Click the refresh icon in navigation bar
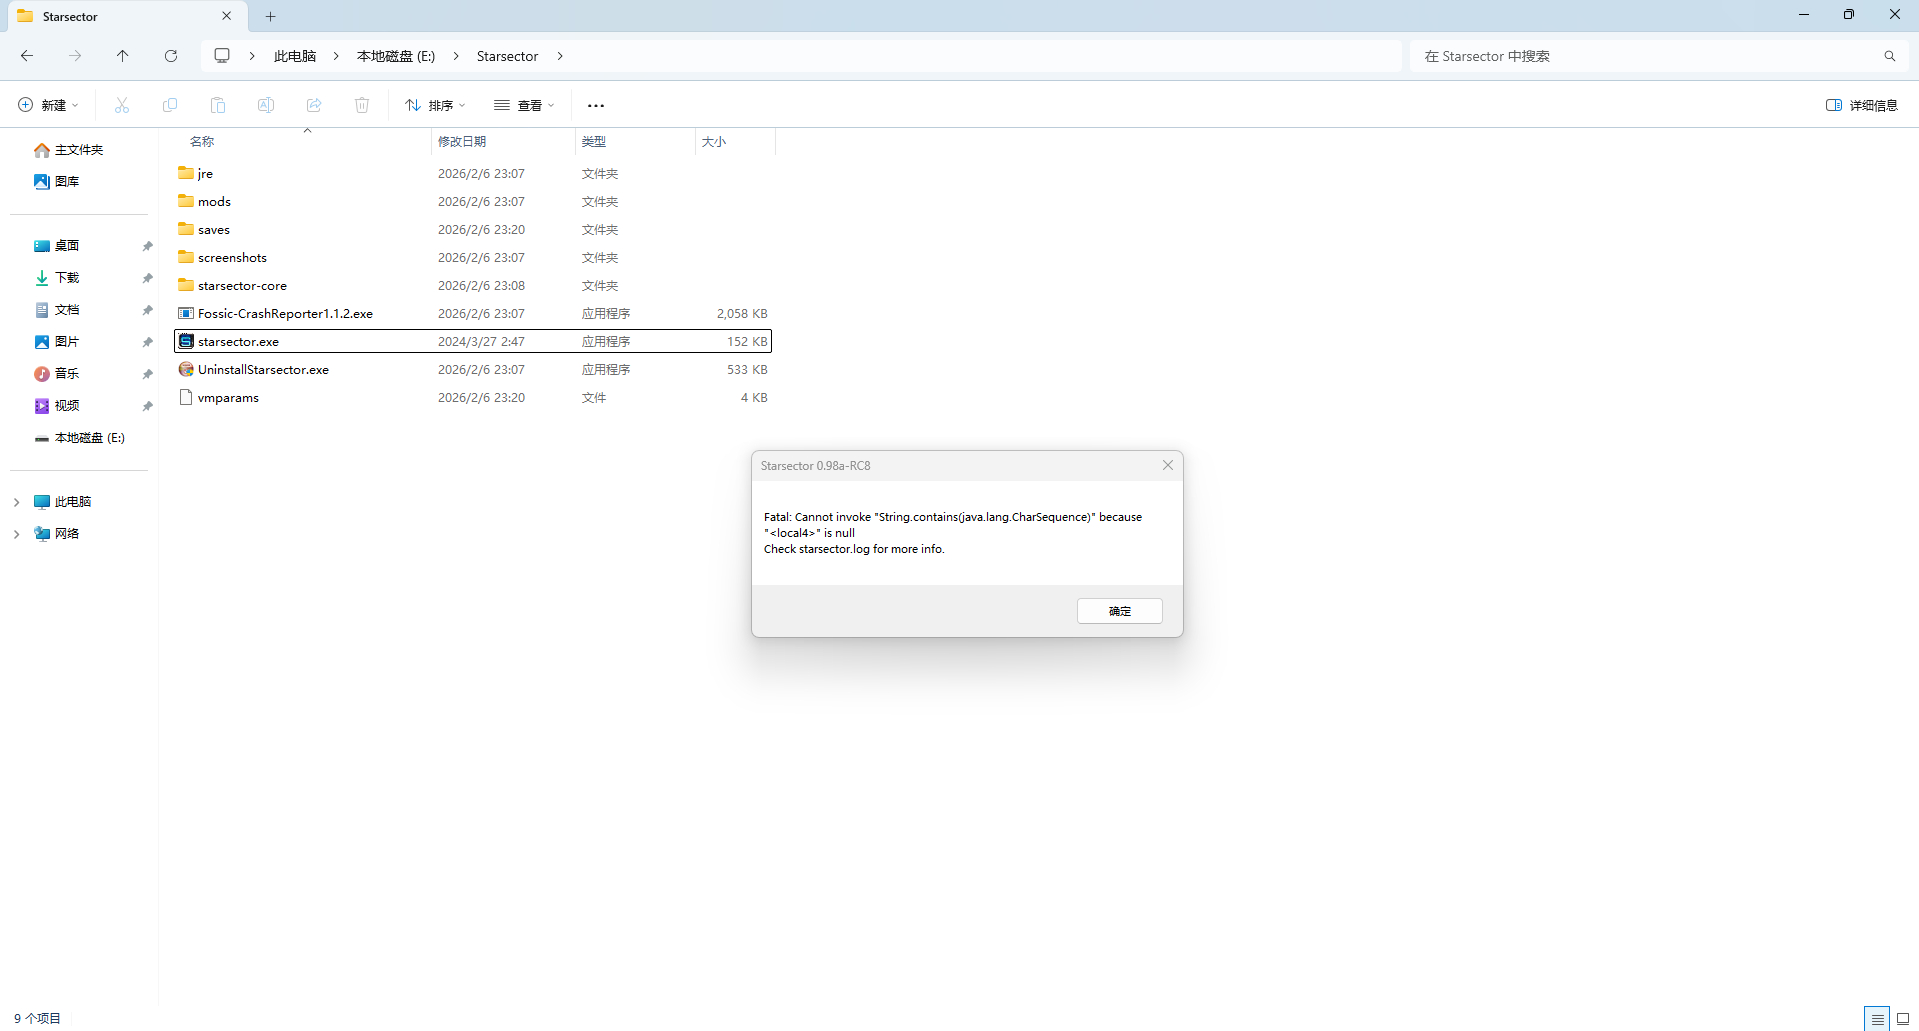Viewport: 1919px width, 1031px height. coord(171,56)
